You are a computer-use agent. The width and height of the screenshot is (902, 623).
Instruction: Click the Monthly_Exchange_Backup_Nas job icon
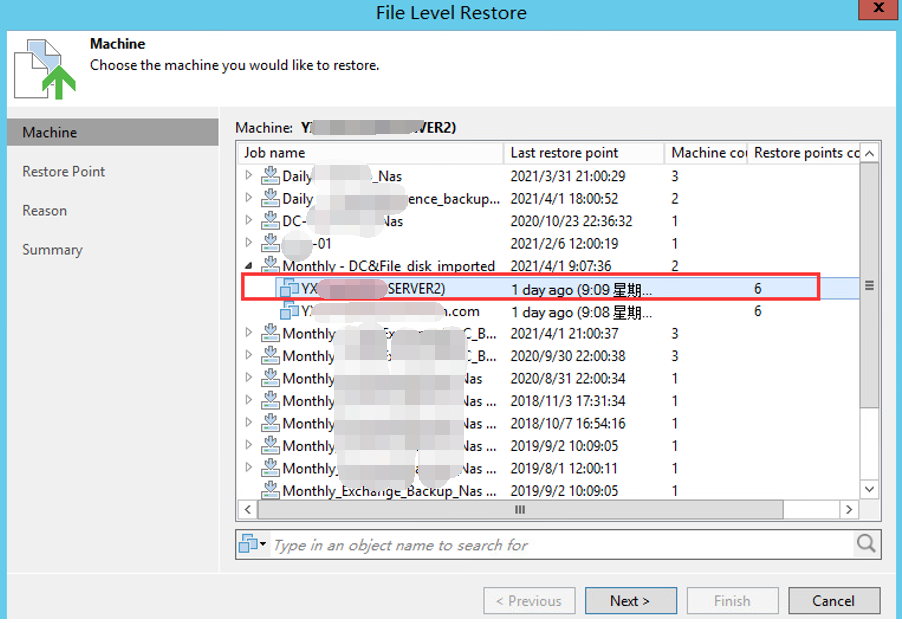[x=270, y=491]
